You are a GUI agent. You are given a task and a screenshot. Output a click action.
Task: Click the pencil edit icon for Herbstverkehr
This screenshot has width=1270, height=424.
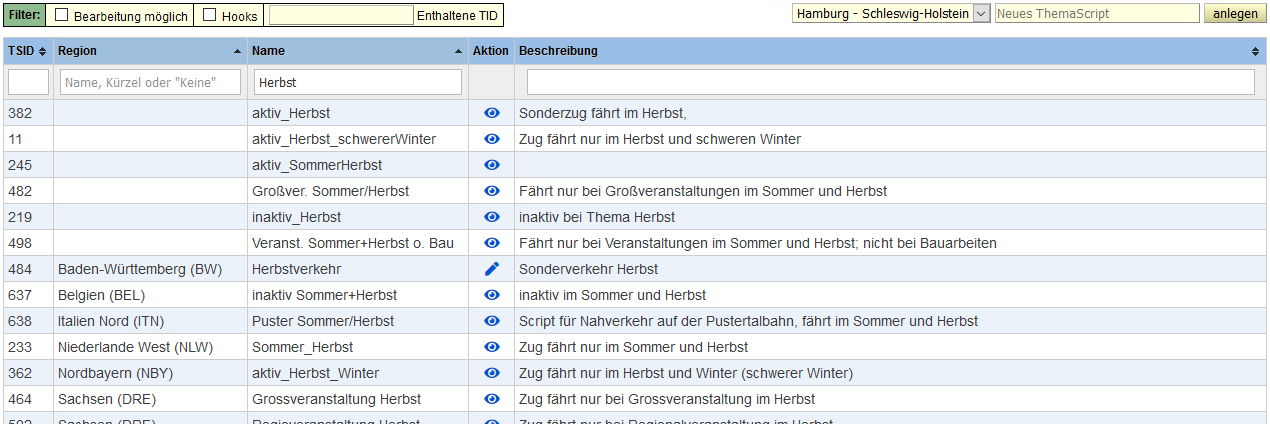(x=491, y=269)
